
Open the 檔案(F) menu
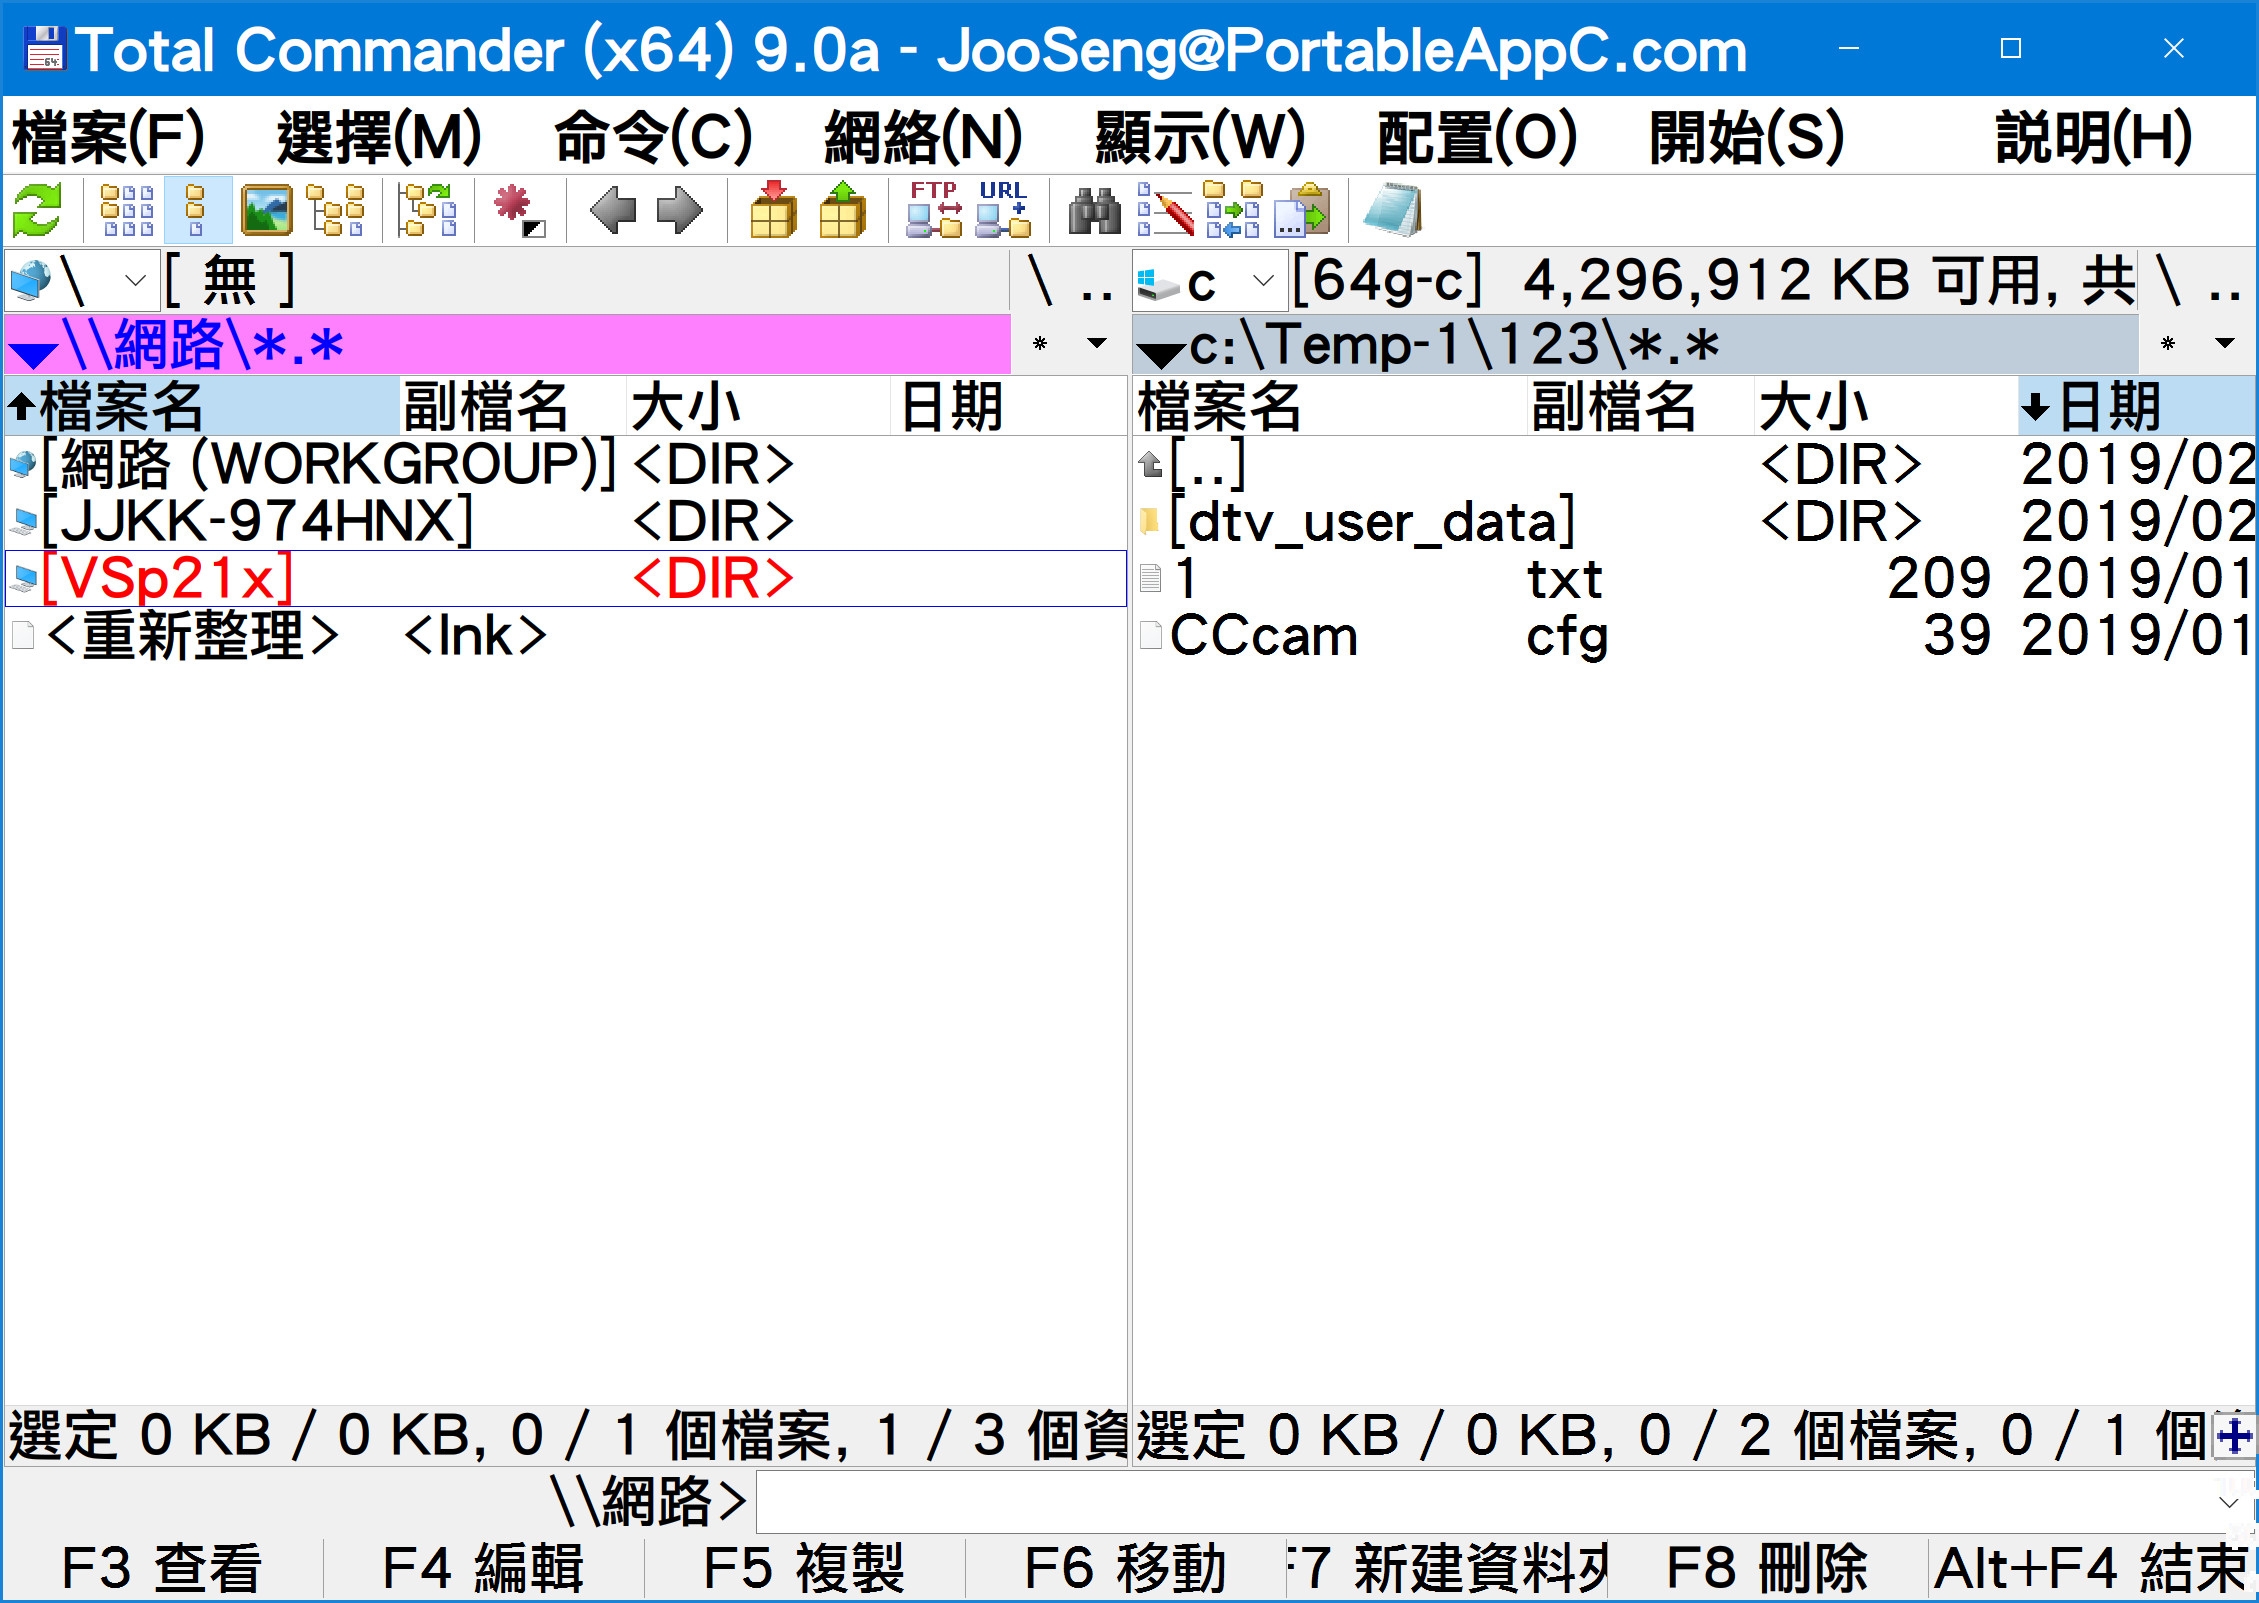(108, 137)
